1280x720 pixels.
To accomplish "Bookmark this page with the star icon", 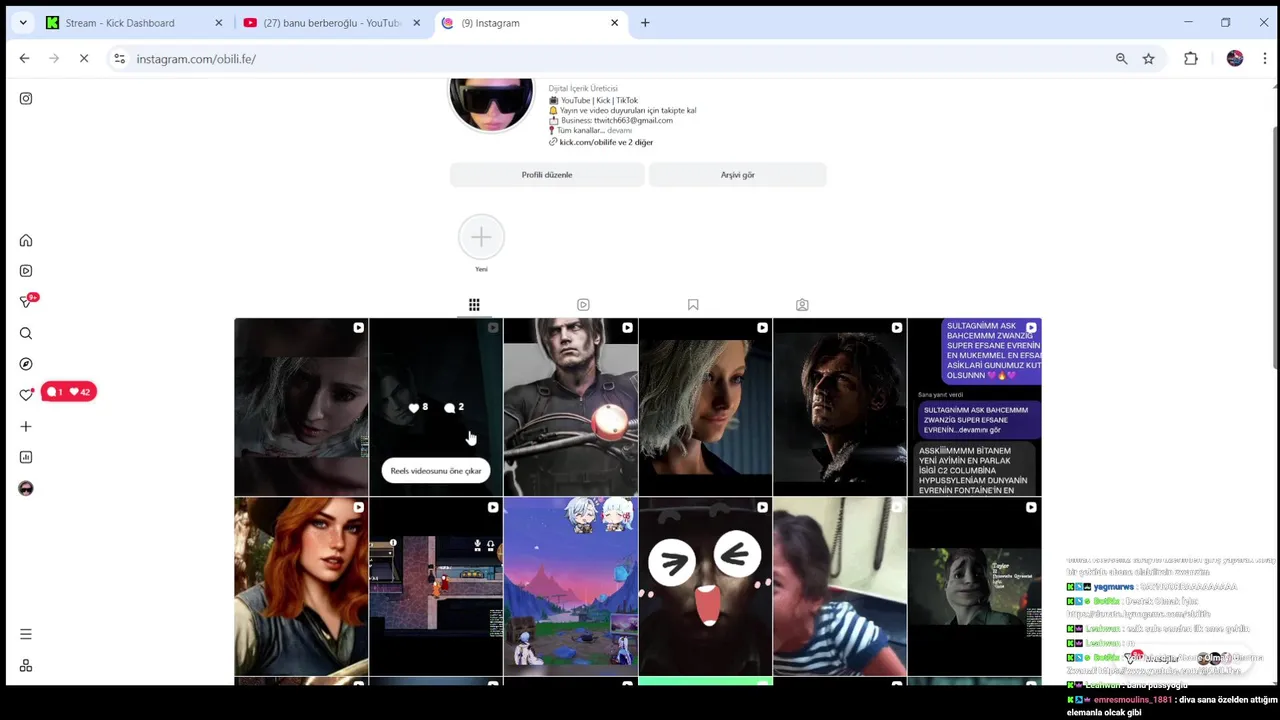I will (1148, 59).
